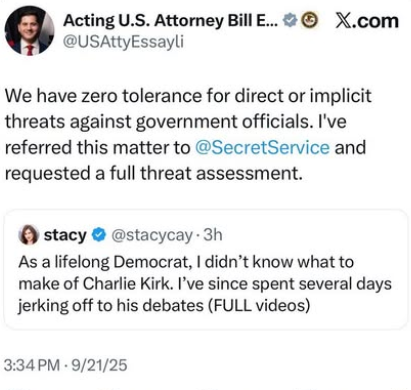Screen dimensions: 411x390
Task: Click the stacy display name
Action: coord(65,235)
